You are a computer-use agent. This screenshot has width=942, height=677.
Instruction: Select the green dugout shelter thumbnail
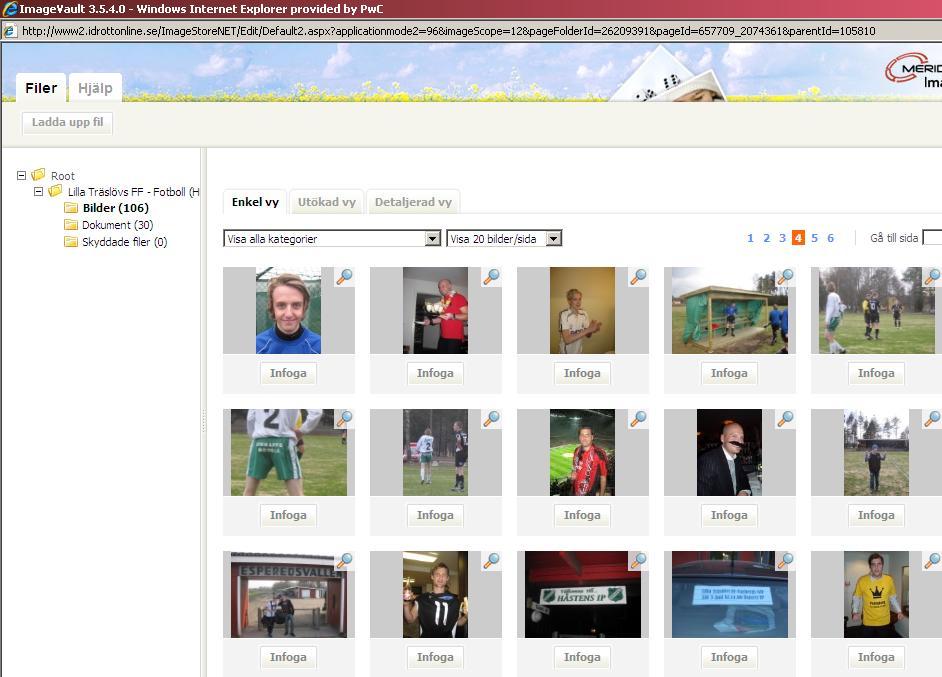tap(729, 311)
